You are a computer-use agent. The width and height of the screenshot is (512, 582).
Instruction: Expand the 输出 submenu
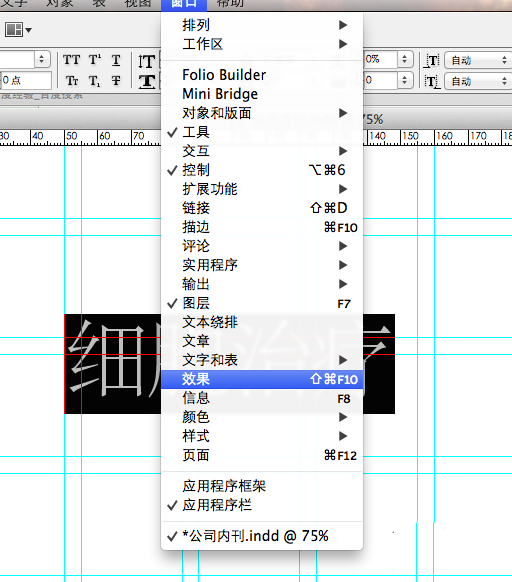[262, 284]
